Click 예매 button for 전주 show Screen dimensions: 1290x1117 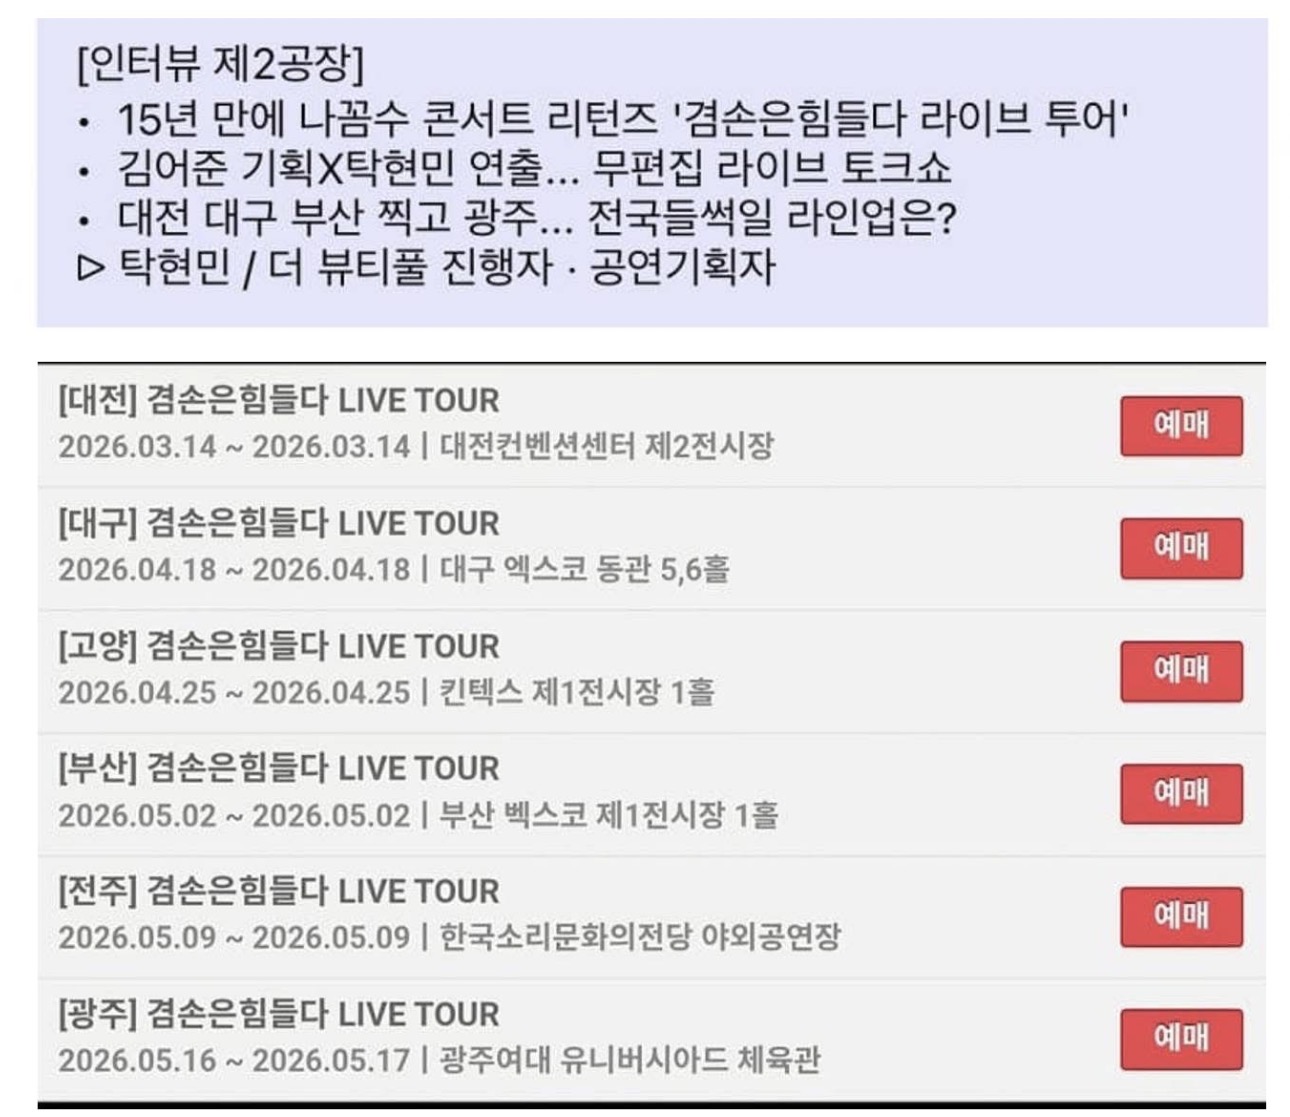[x=1181, y=917]
